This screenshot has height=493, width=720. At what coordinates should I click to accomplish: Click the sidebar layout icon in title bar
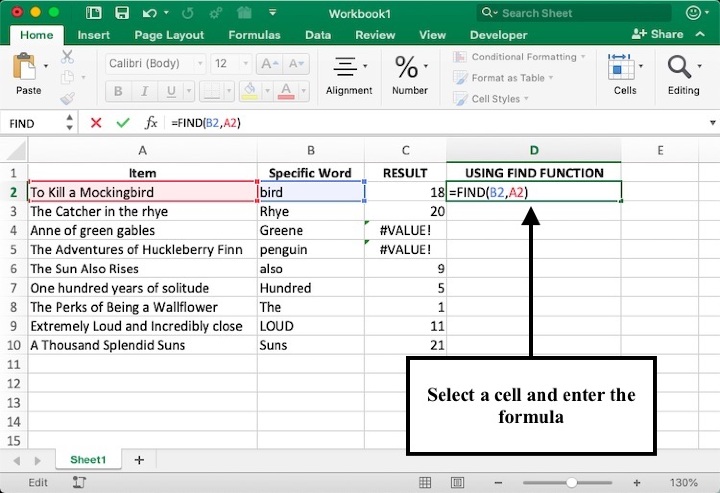point(94,13)
